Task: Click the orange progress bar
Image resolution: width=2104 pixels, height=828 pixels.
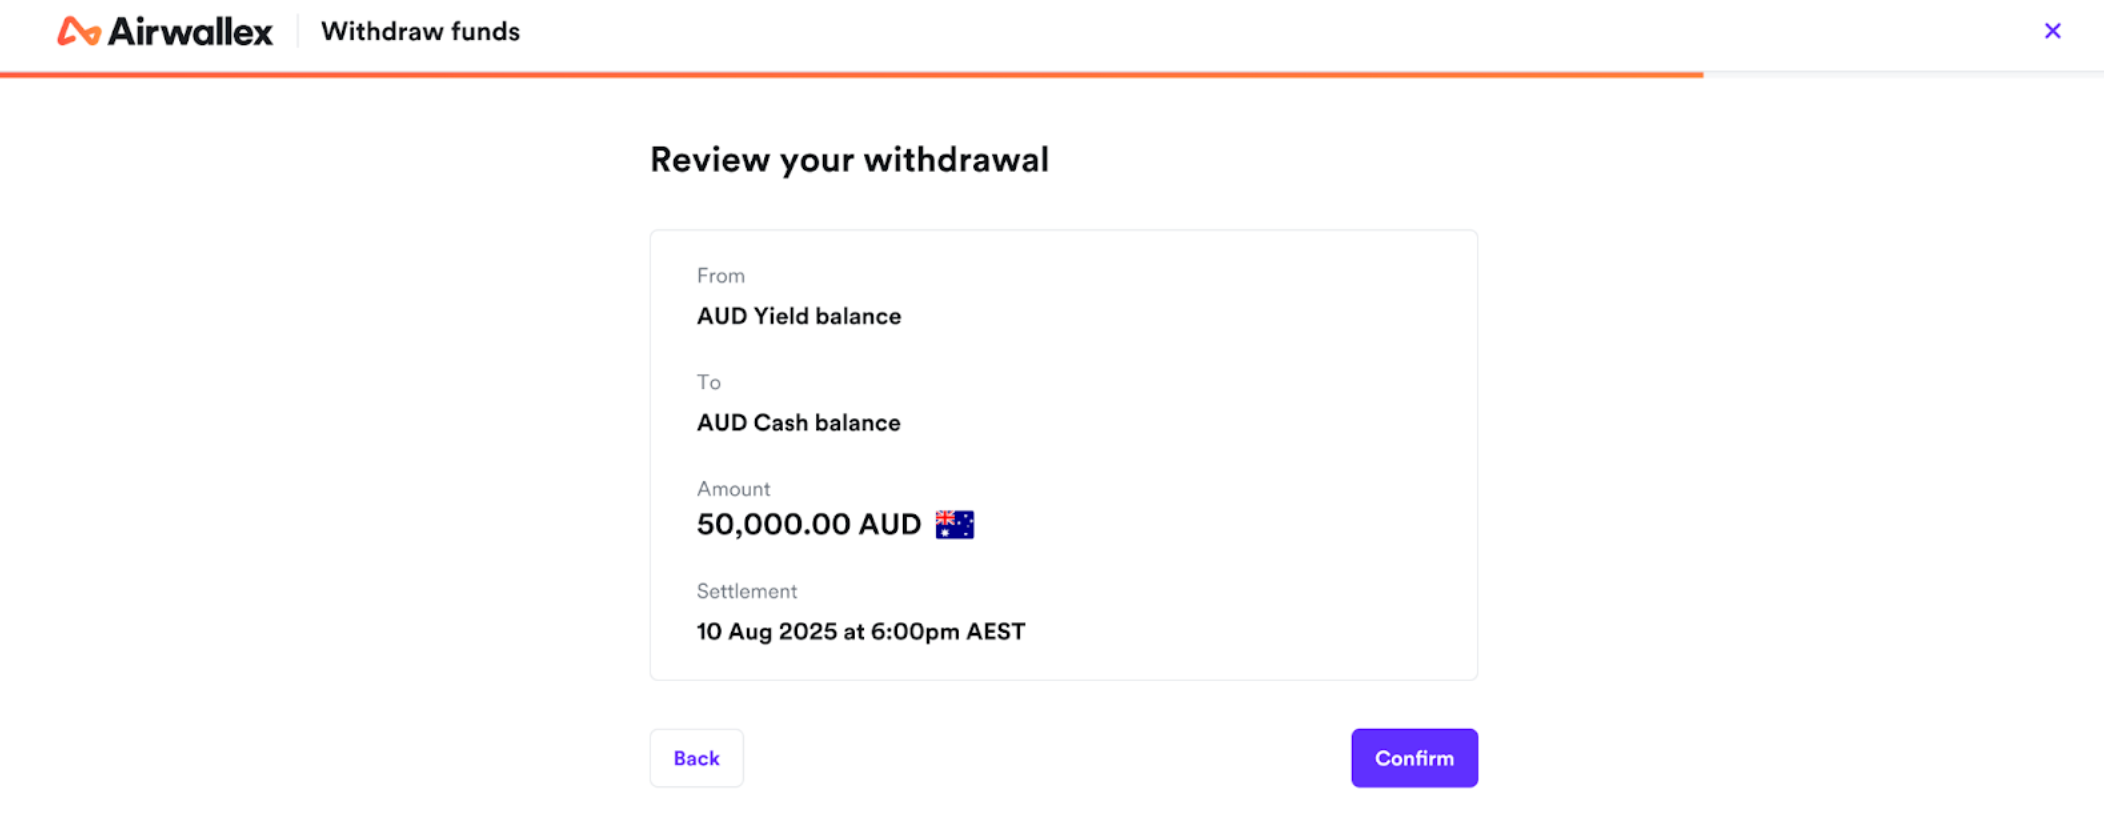Action: tap(851, 74)
